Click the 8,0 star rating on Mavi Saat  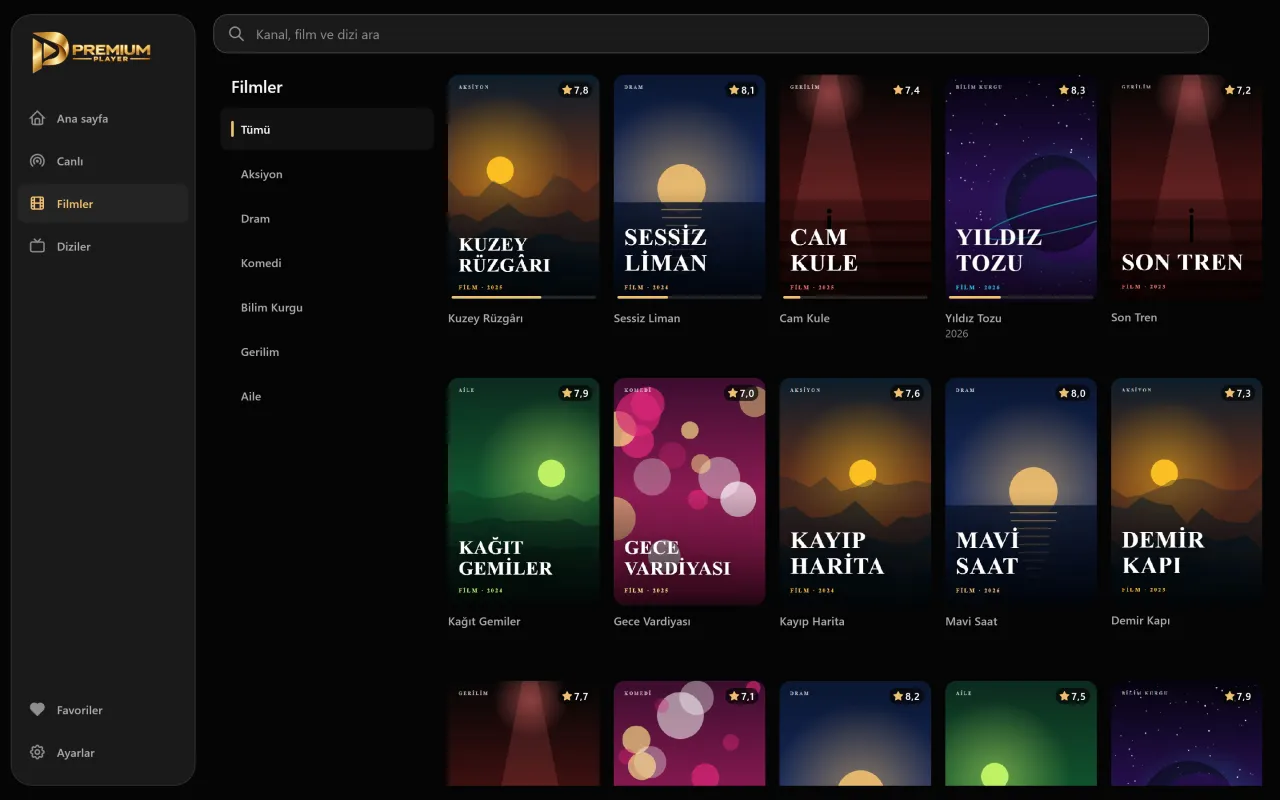coord(1072,393)
